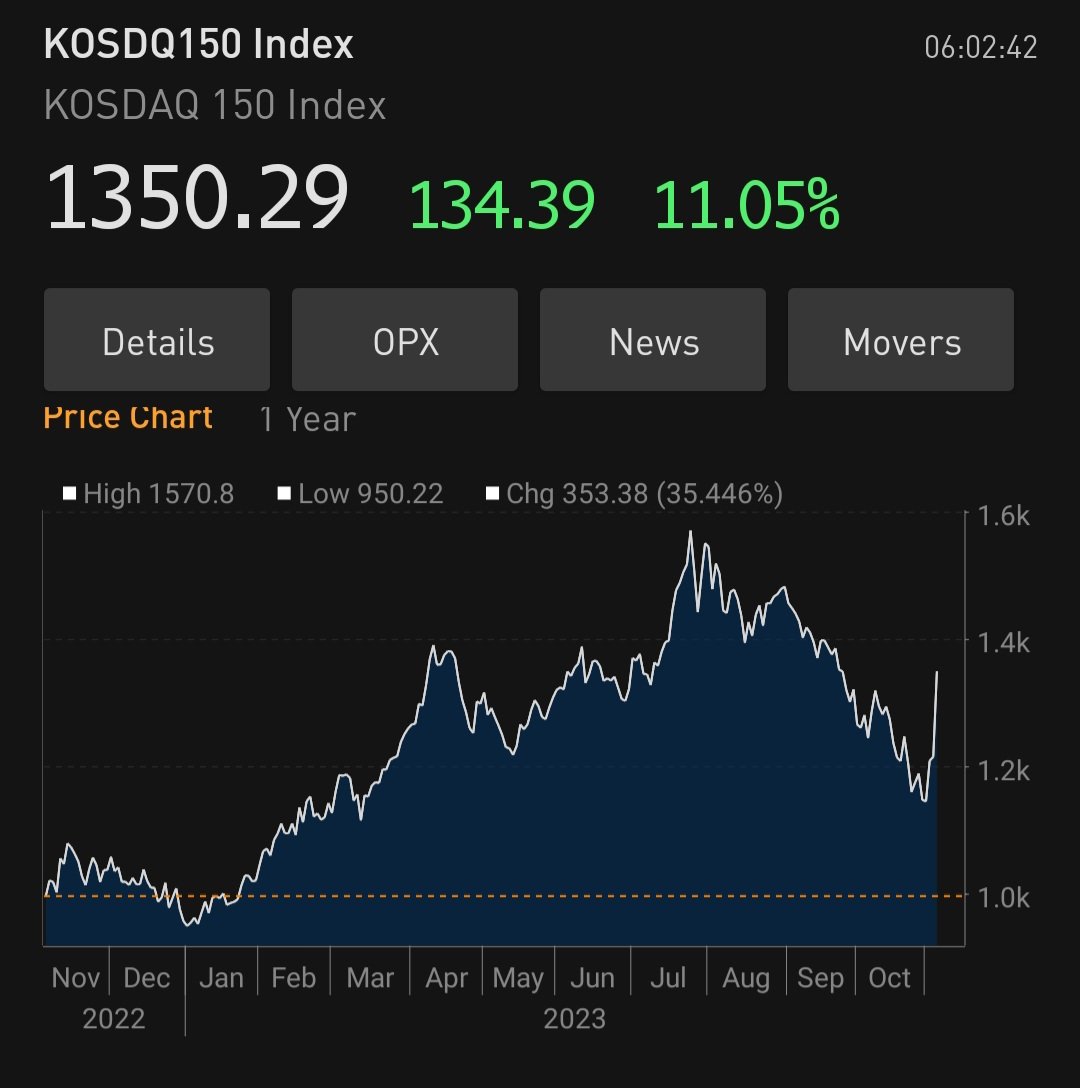Open the OPX button
The image size is (1080, 1088).
(x=405, y=340)
